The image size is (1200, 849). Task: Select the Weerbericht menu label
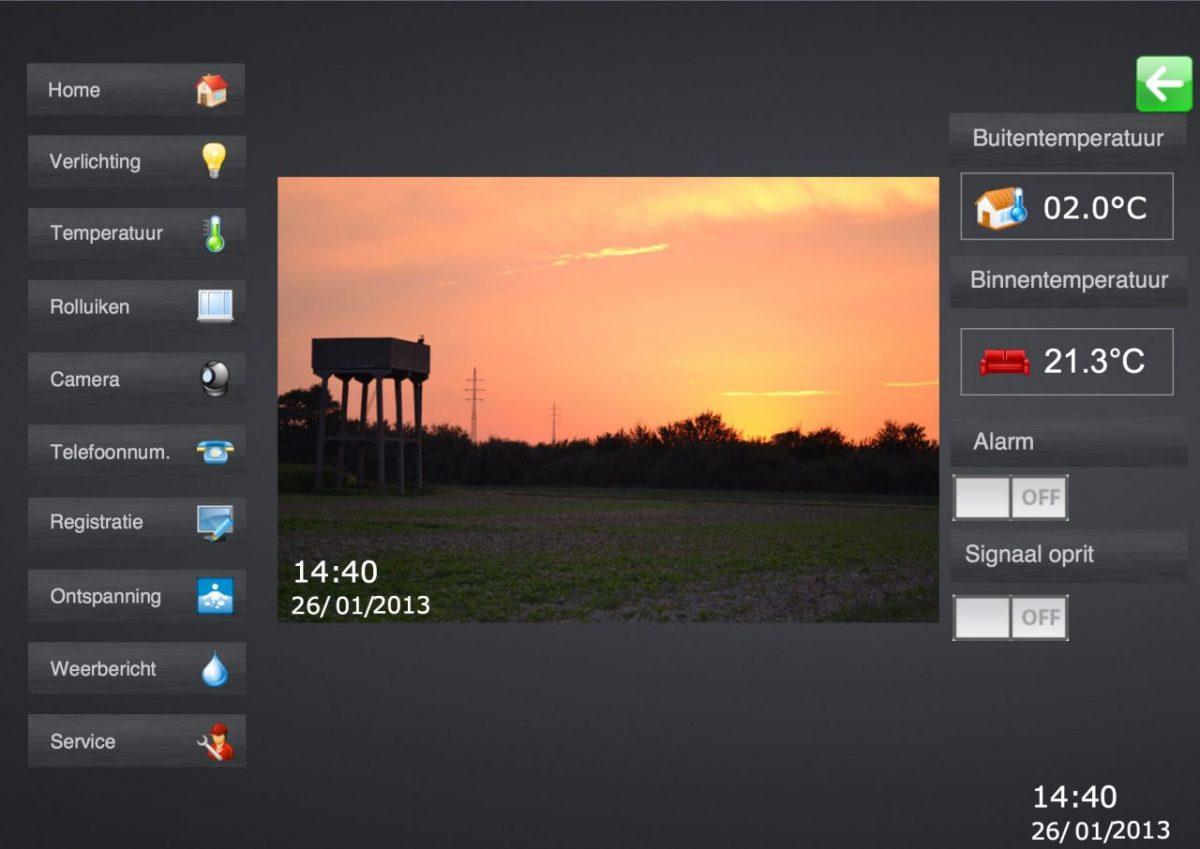click(x=103, y=669)
